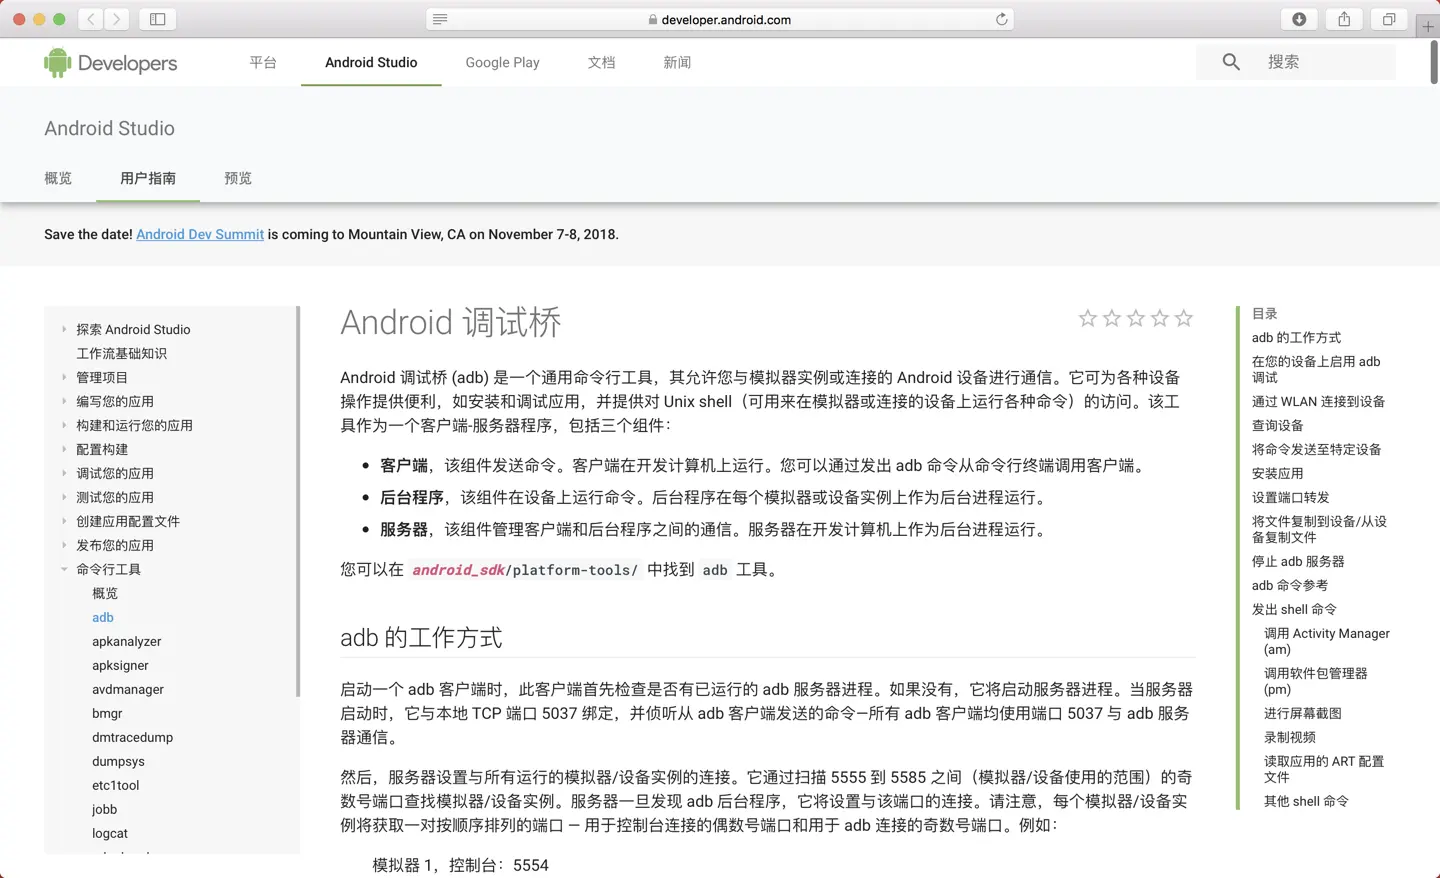Open 工作流基础知识 in the sidebar
The height and width of the screenshot is (878, 1440).
(122, 353)
